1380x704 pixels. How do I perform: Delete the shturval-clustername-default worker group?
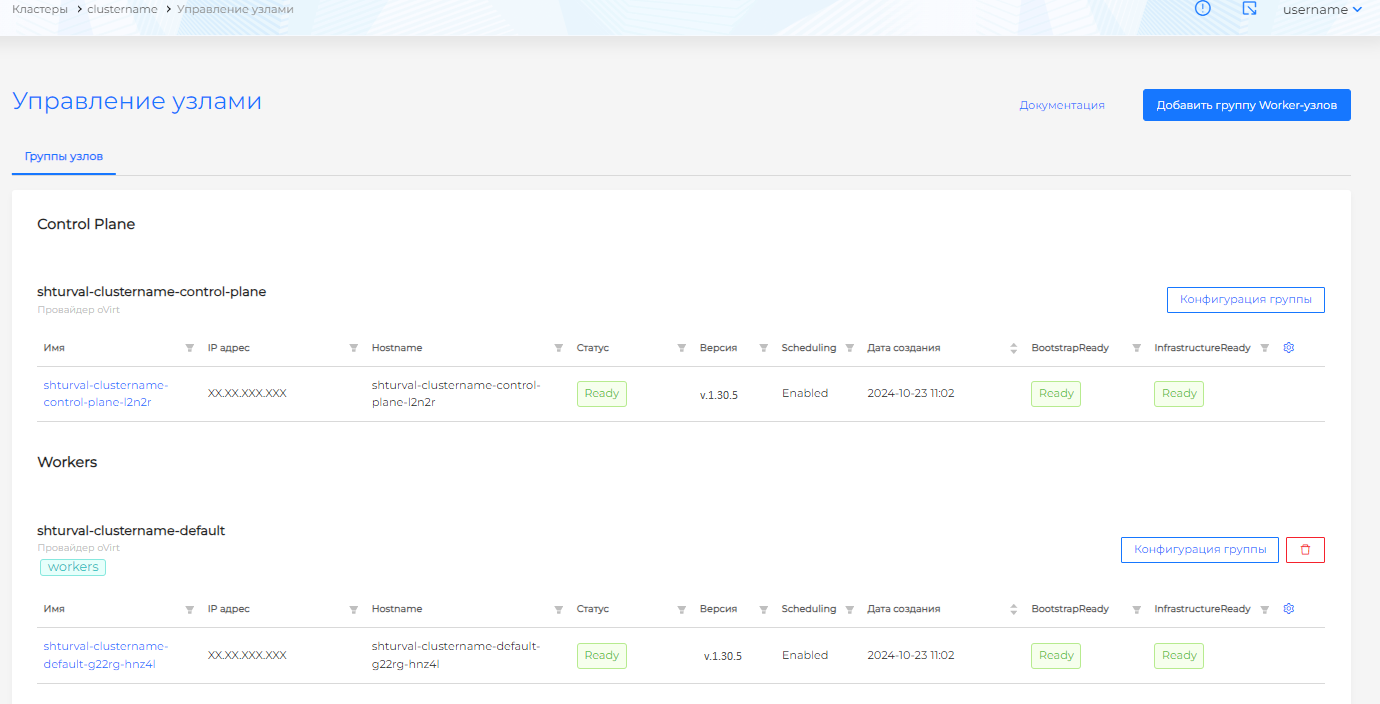click(x=1305, y=549)
